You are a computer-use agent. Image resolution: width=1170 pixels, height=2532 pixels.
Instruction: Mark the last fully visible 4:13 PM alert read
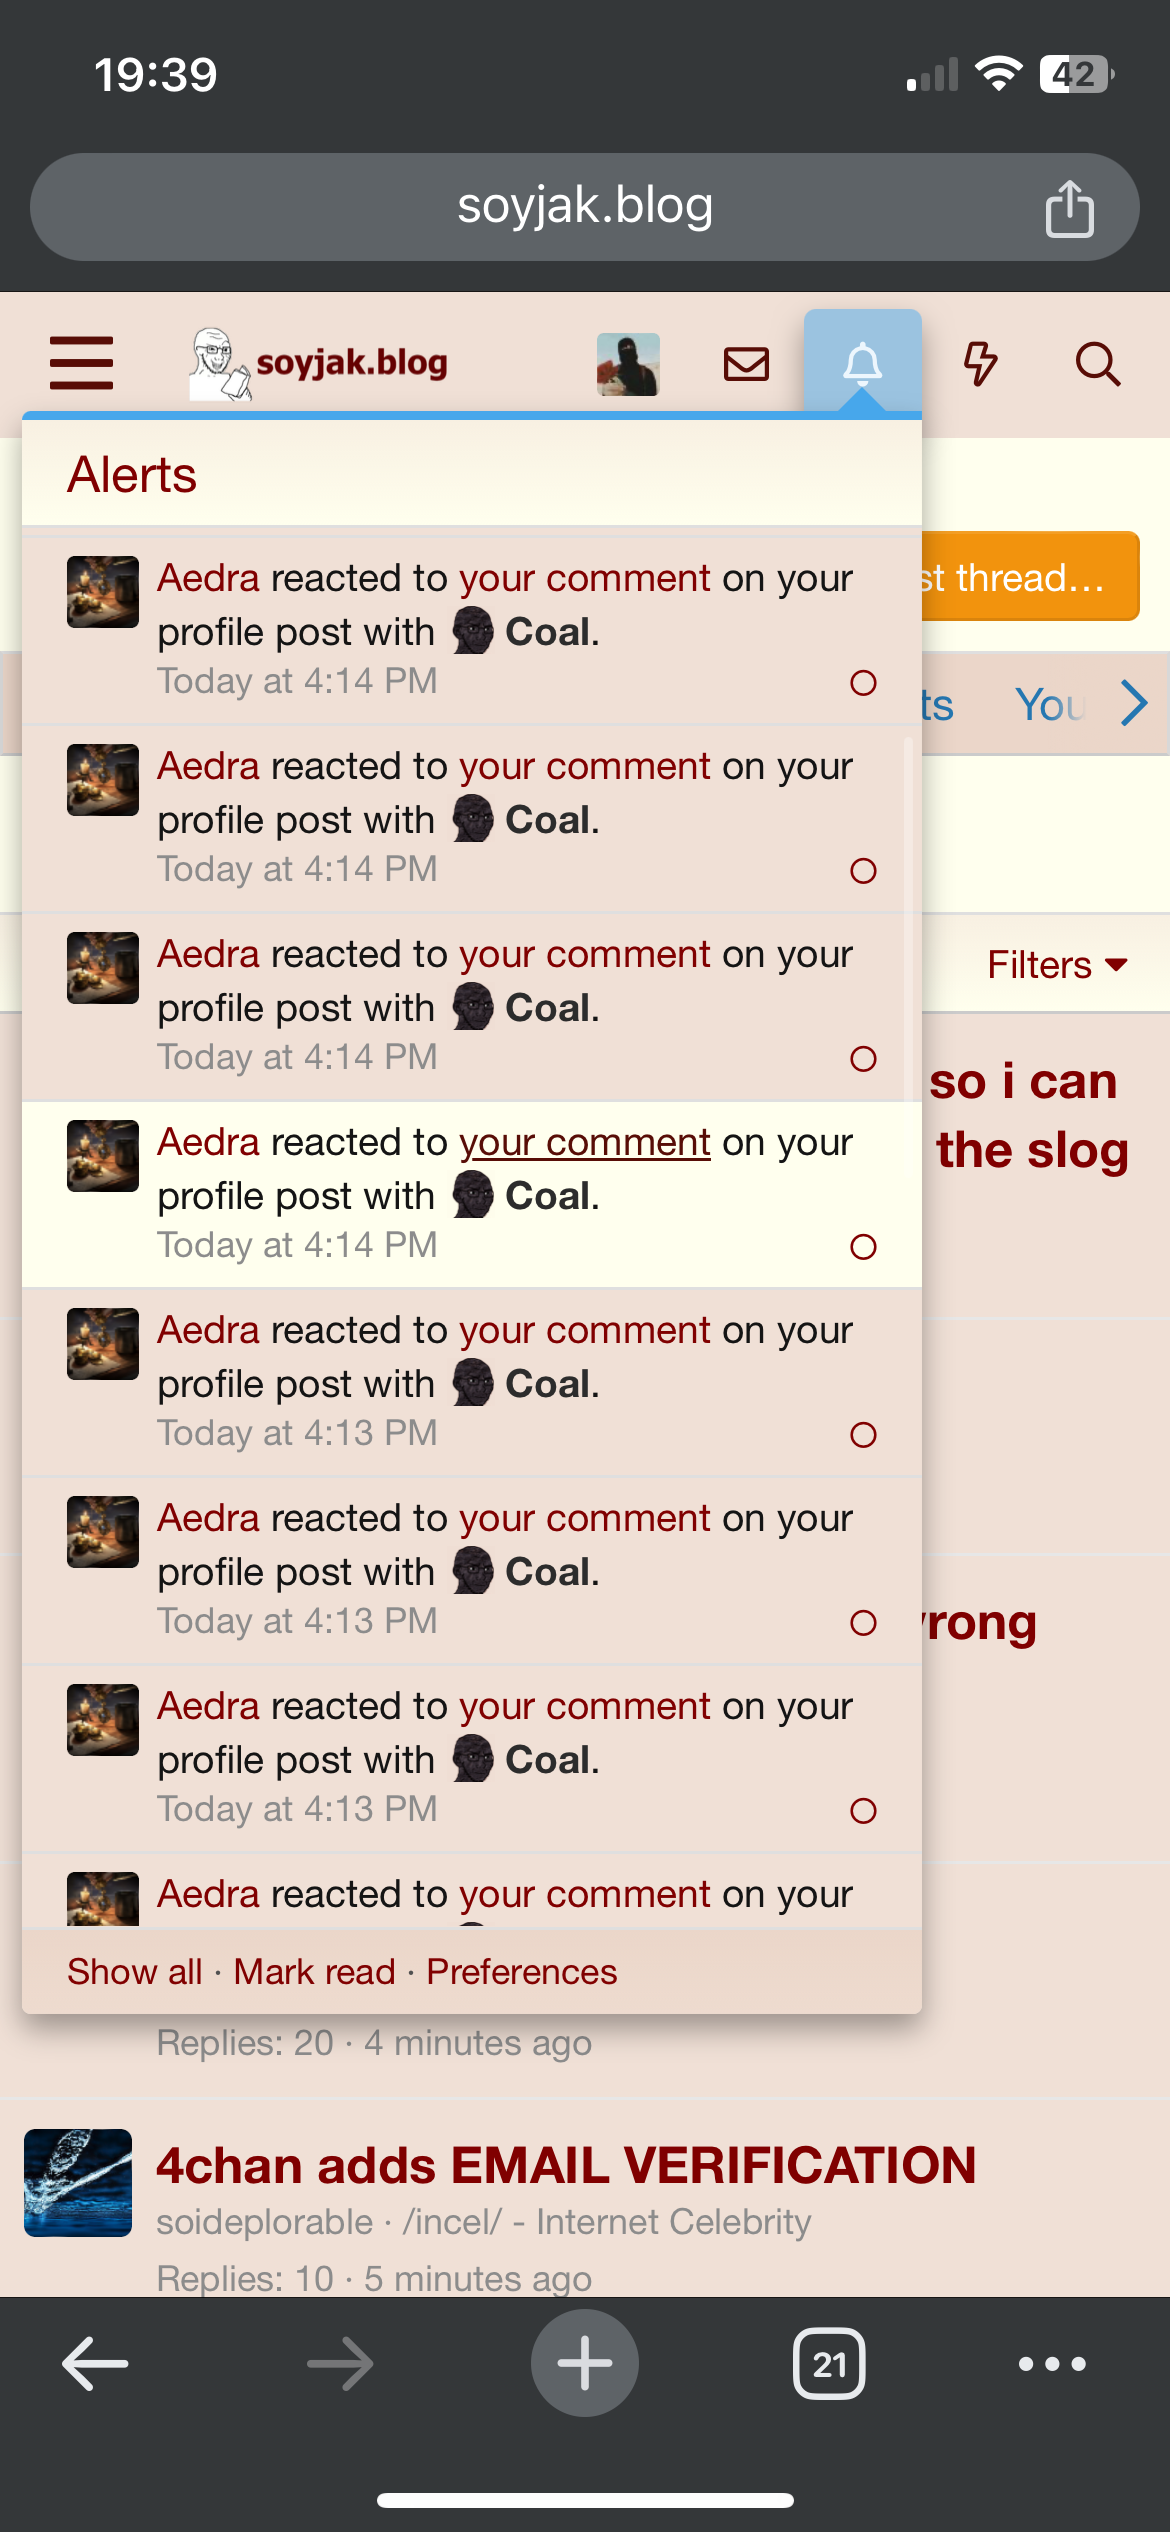pos(863,1811)
